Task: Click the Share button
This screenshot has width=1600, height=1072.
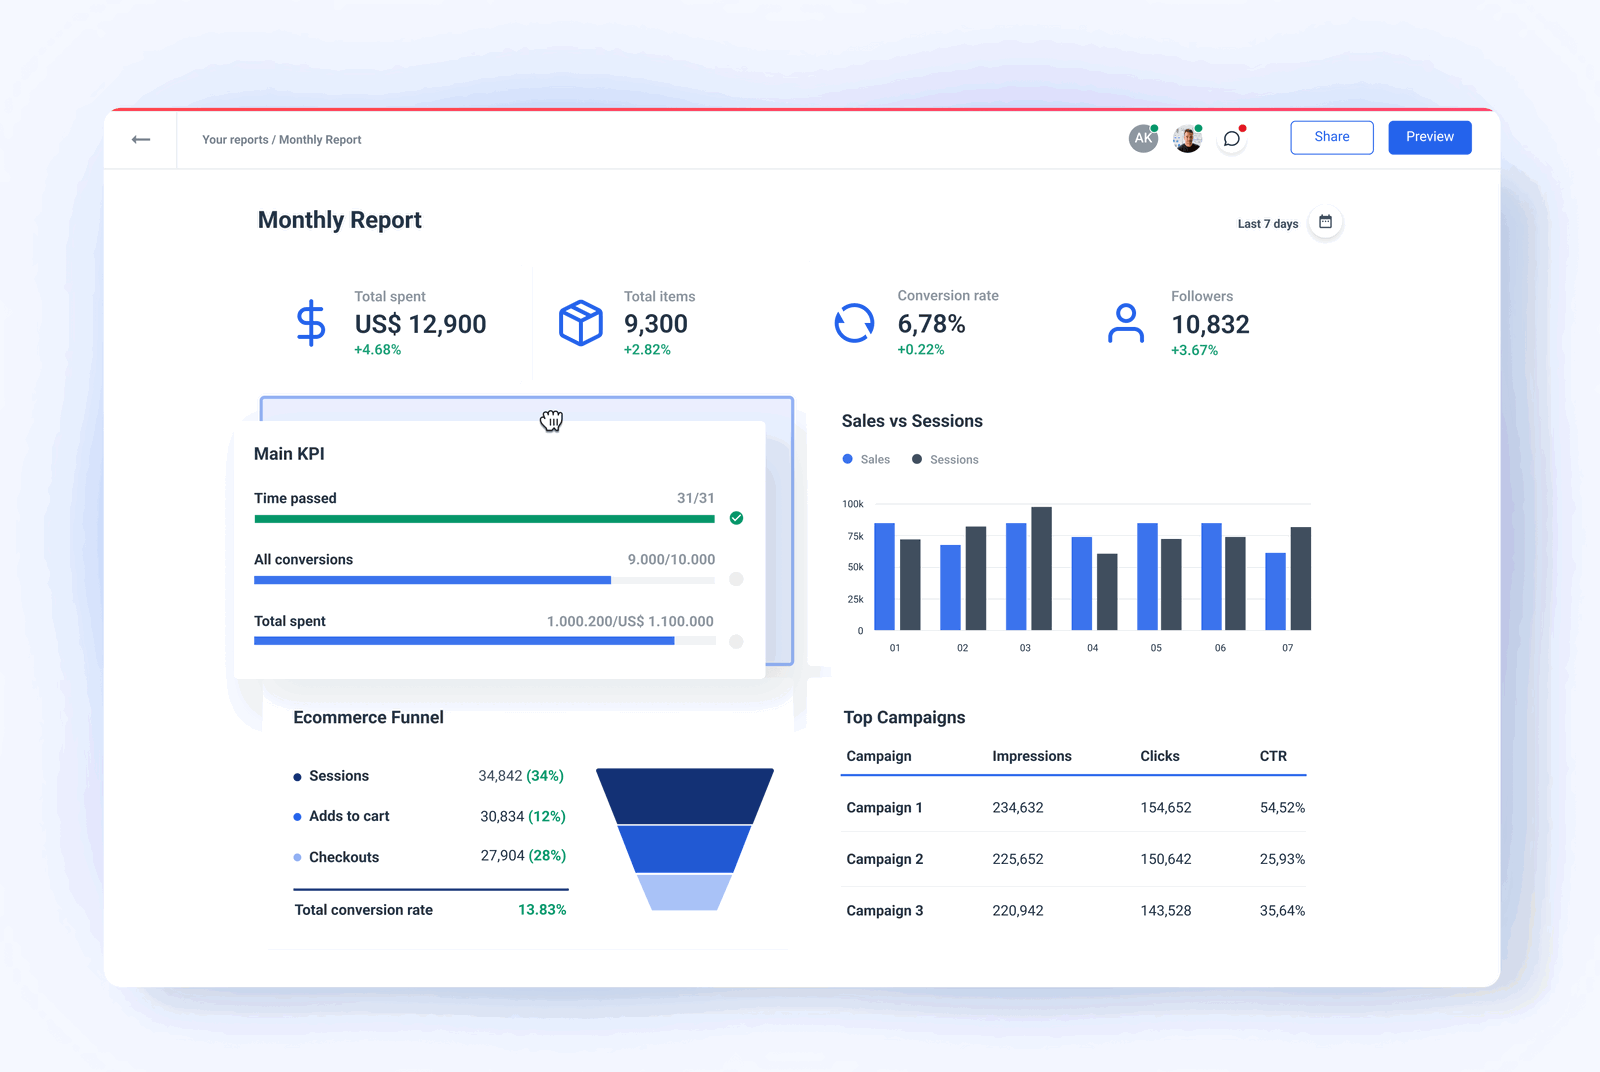Action: pos(1331,137)
